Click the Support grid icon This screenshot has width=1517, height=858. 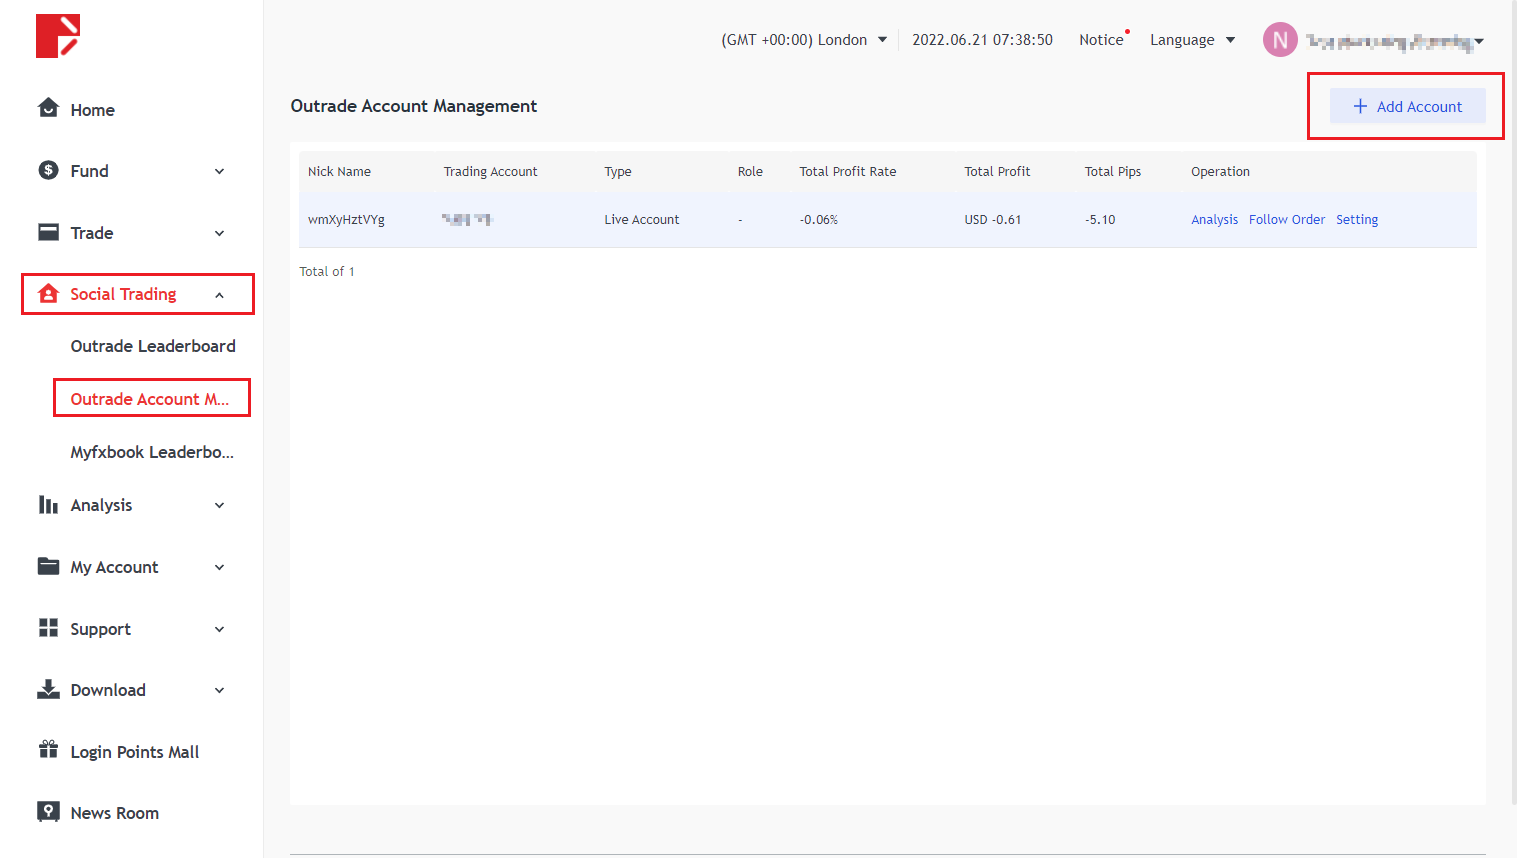48,628
